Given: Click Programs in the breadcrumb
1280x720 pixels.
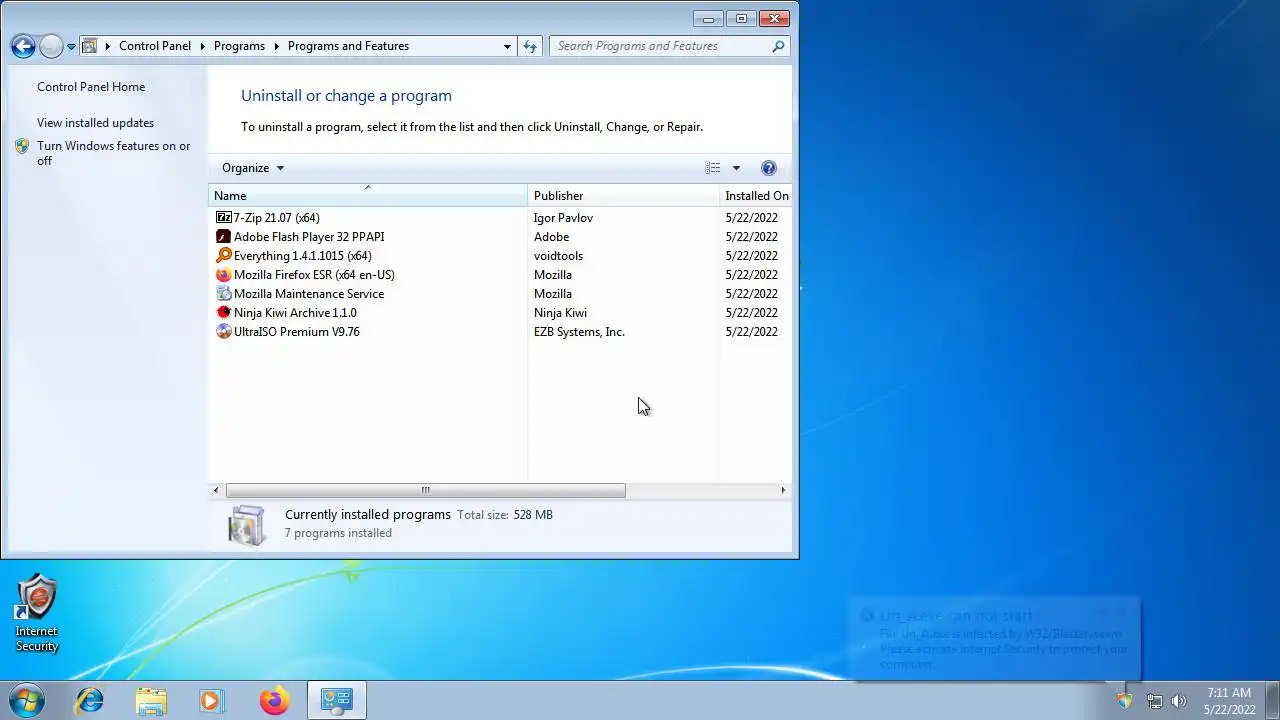Looking at the screenshot, I should tap(239, 46).
